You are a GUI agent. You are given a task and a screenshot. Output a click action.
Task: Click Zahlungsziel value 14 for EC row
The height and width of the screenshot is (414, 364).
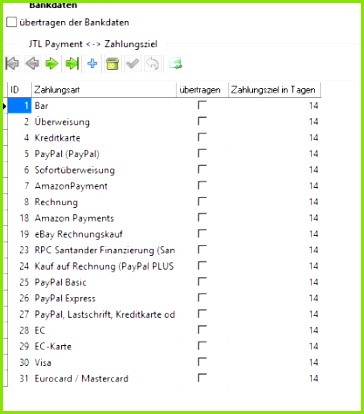click(313, 330)
